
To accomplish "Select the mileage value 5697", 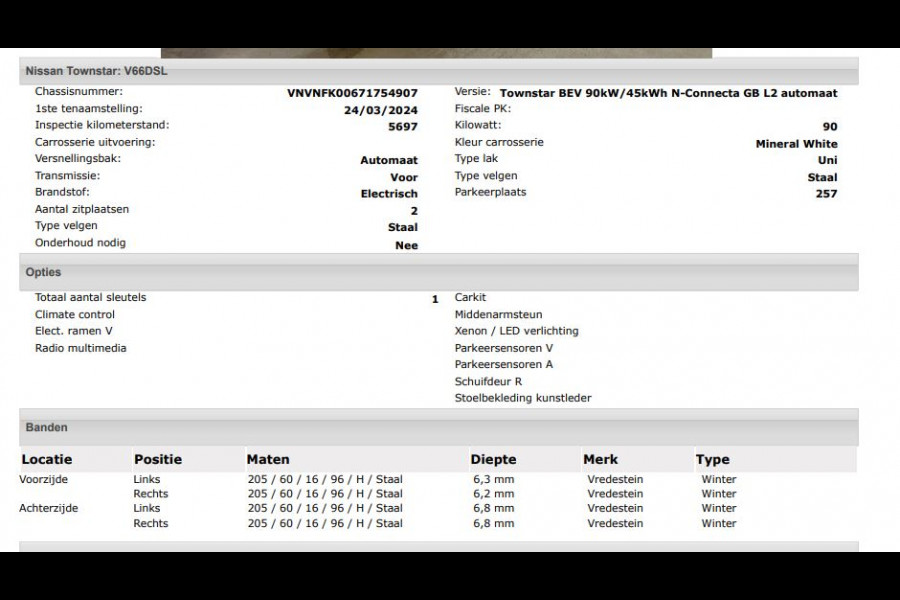I will (403, 127).
